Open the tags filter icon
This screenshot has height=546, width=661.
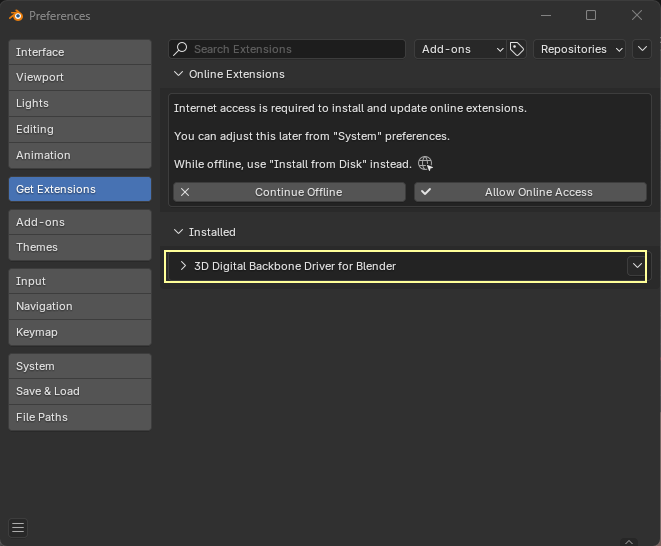[517, 49]
